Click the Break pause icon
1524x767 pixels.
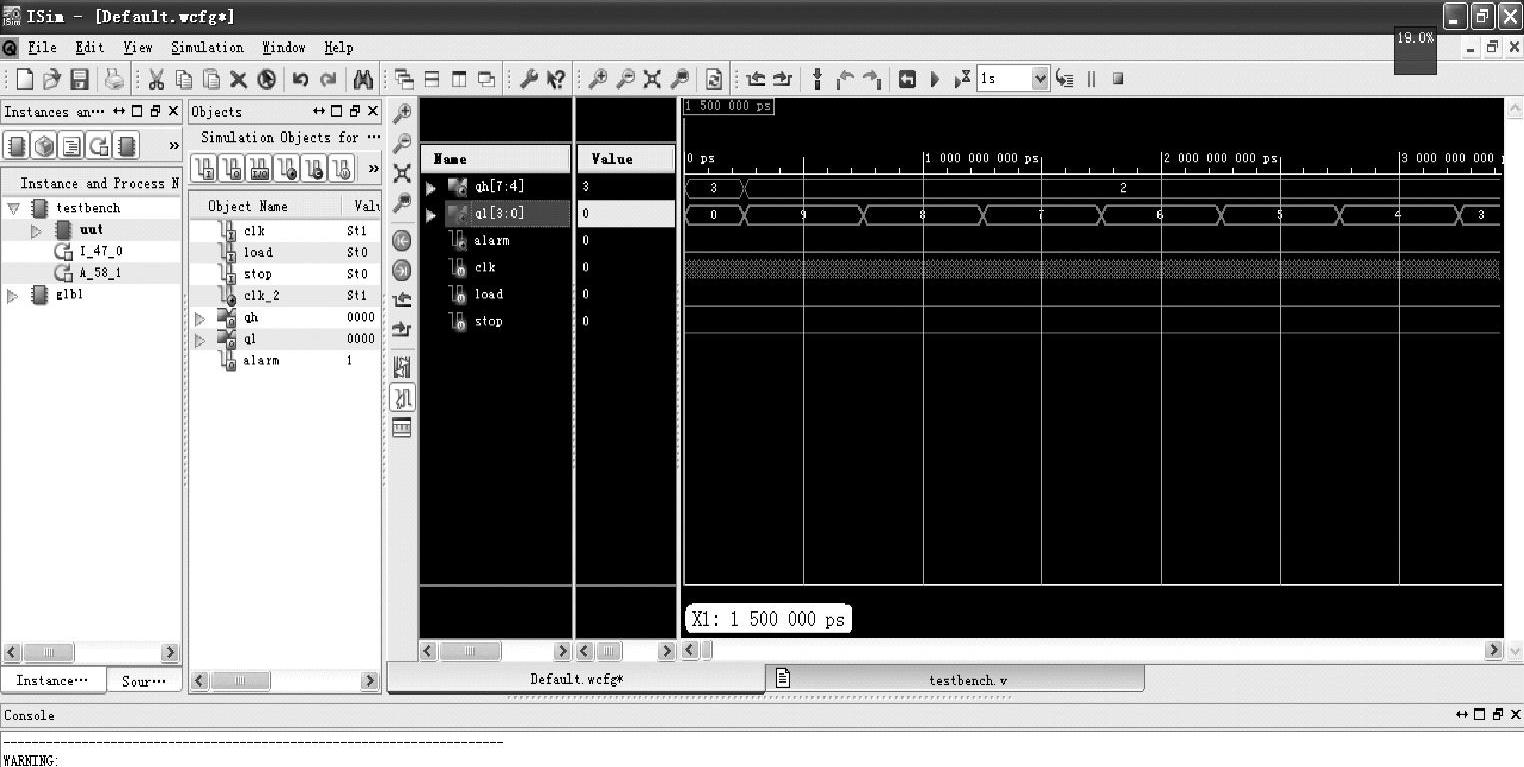pos(1091,79)
